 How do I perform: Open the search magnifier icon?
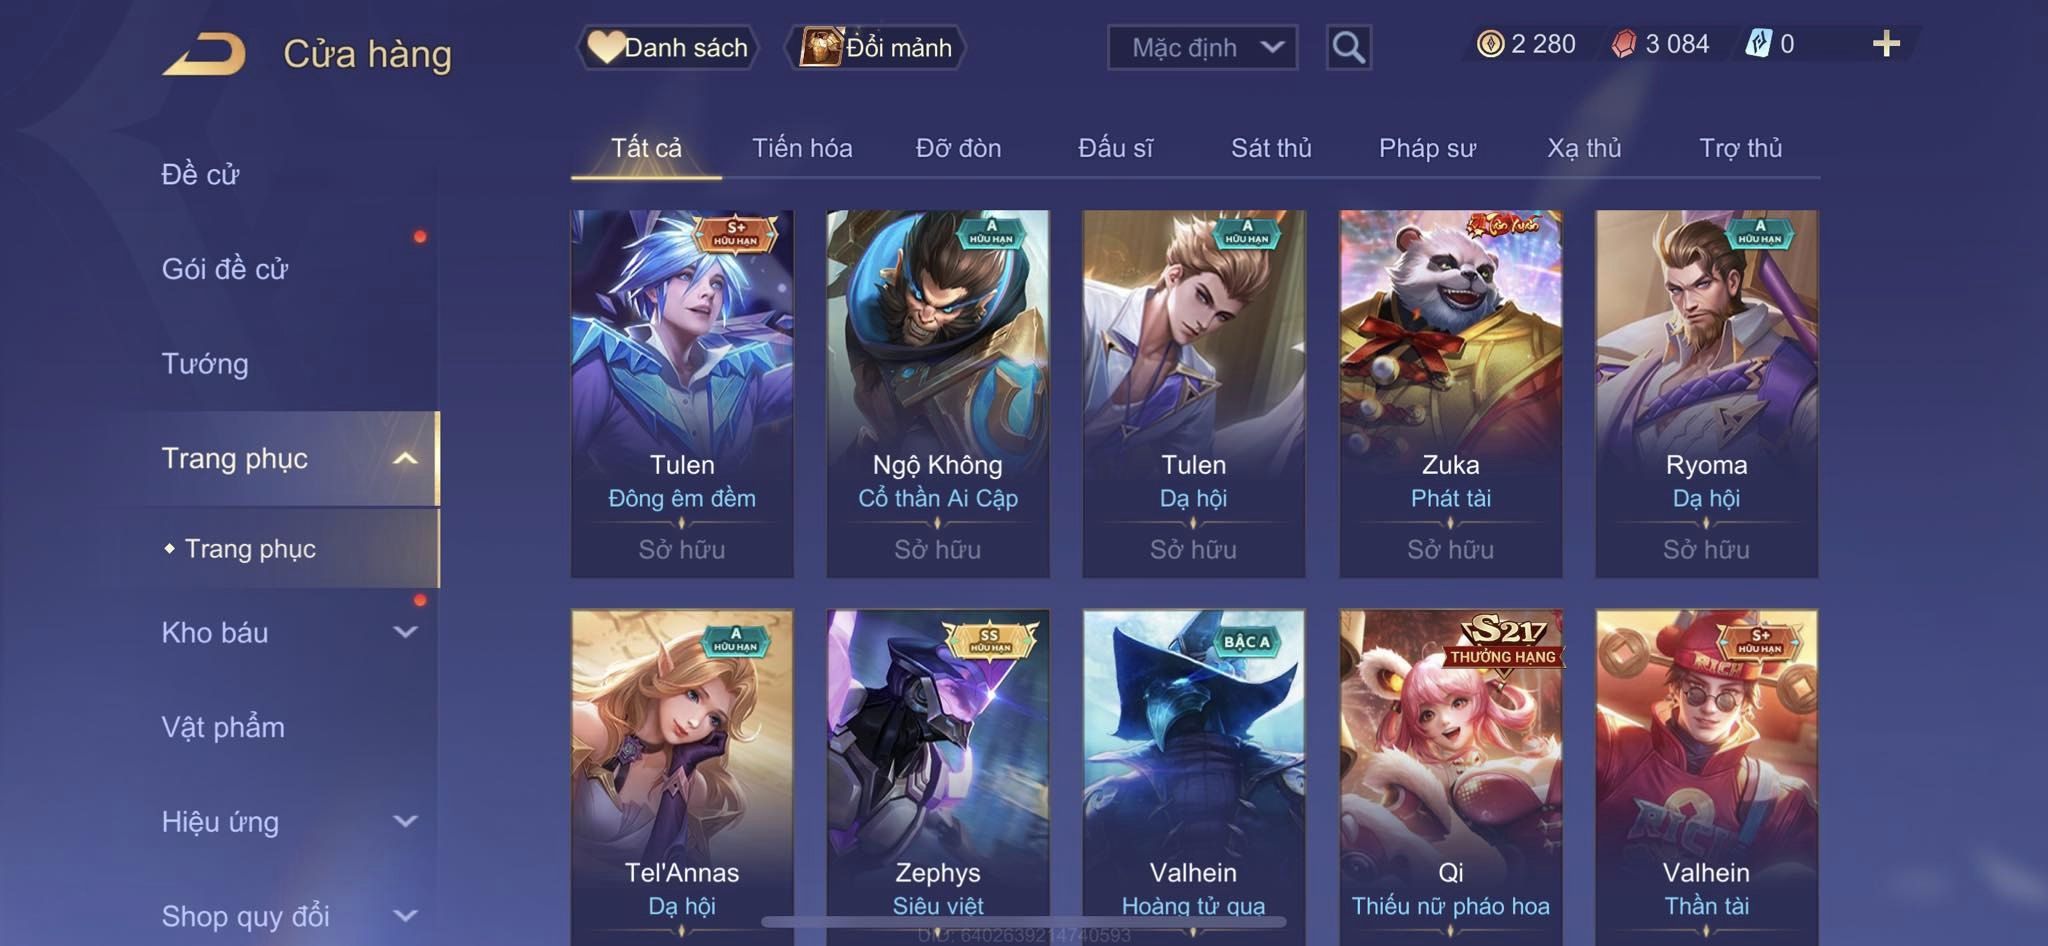[x=1348, y=47]
